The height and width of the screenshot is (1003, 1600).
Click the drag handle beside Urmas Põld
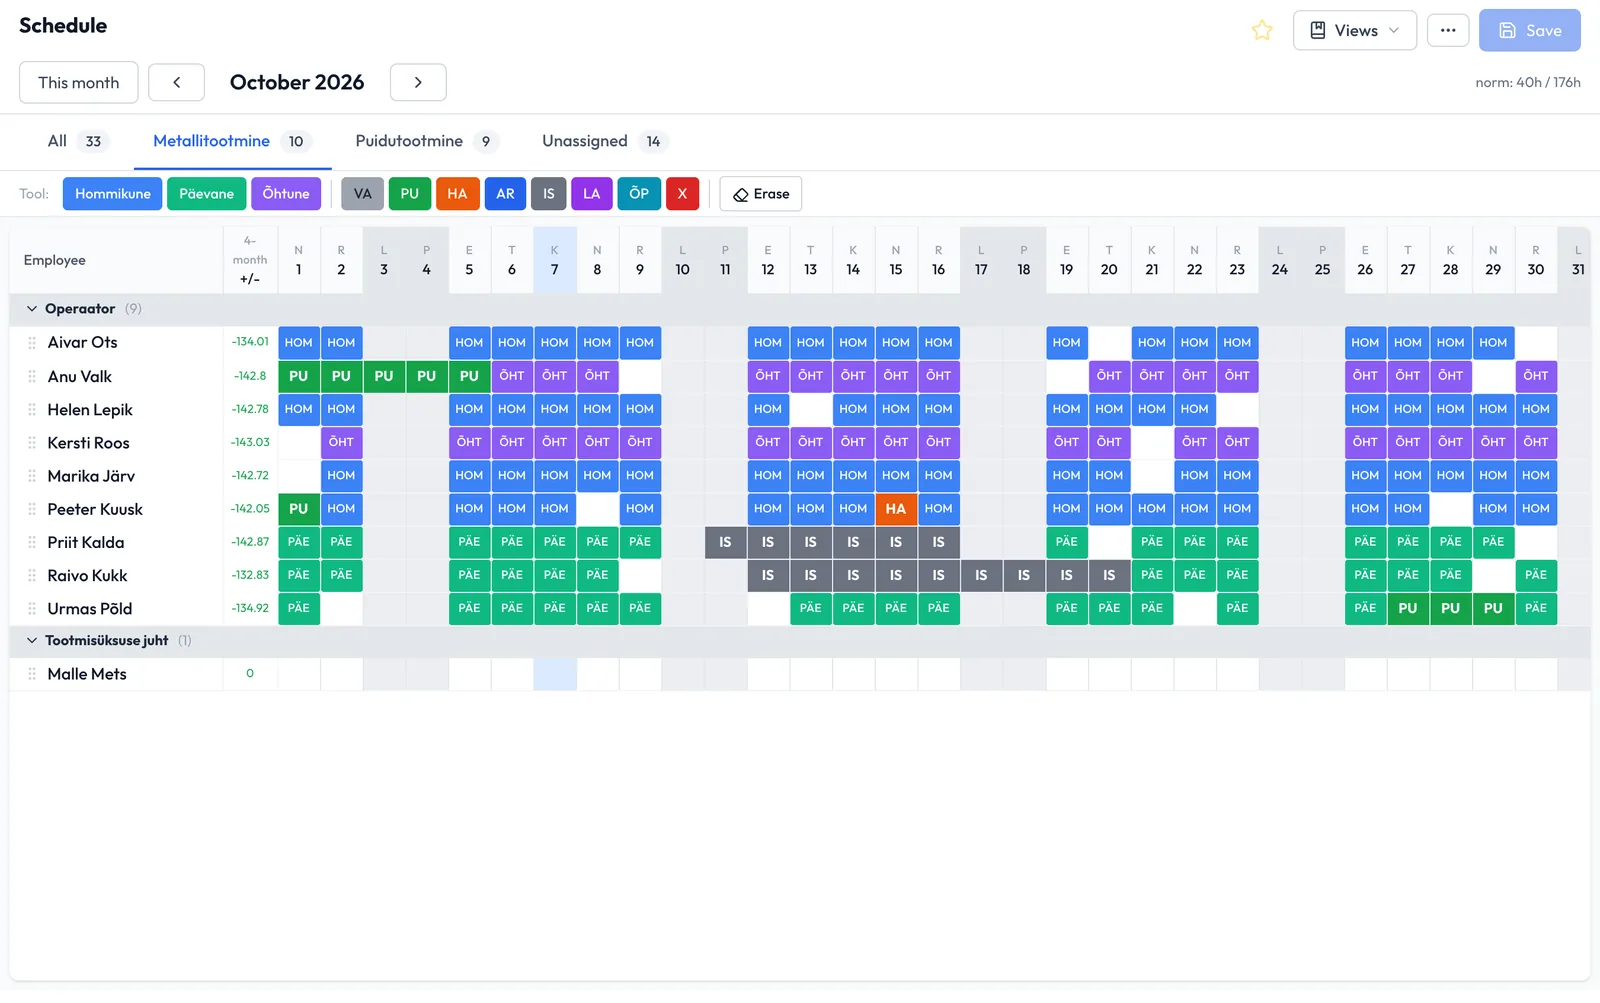(32, 609)
